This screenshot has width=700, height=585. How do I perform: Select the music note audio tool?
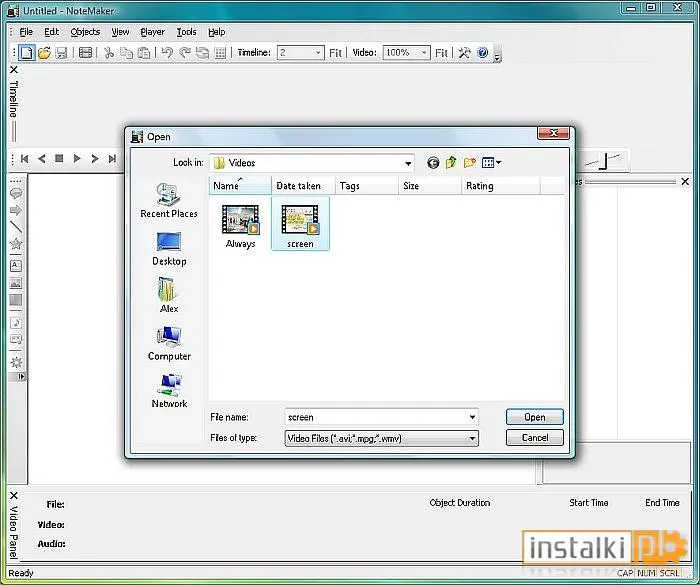coord(16,322)
